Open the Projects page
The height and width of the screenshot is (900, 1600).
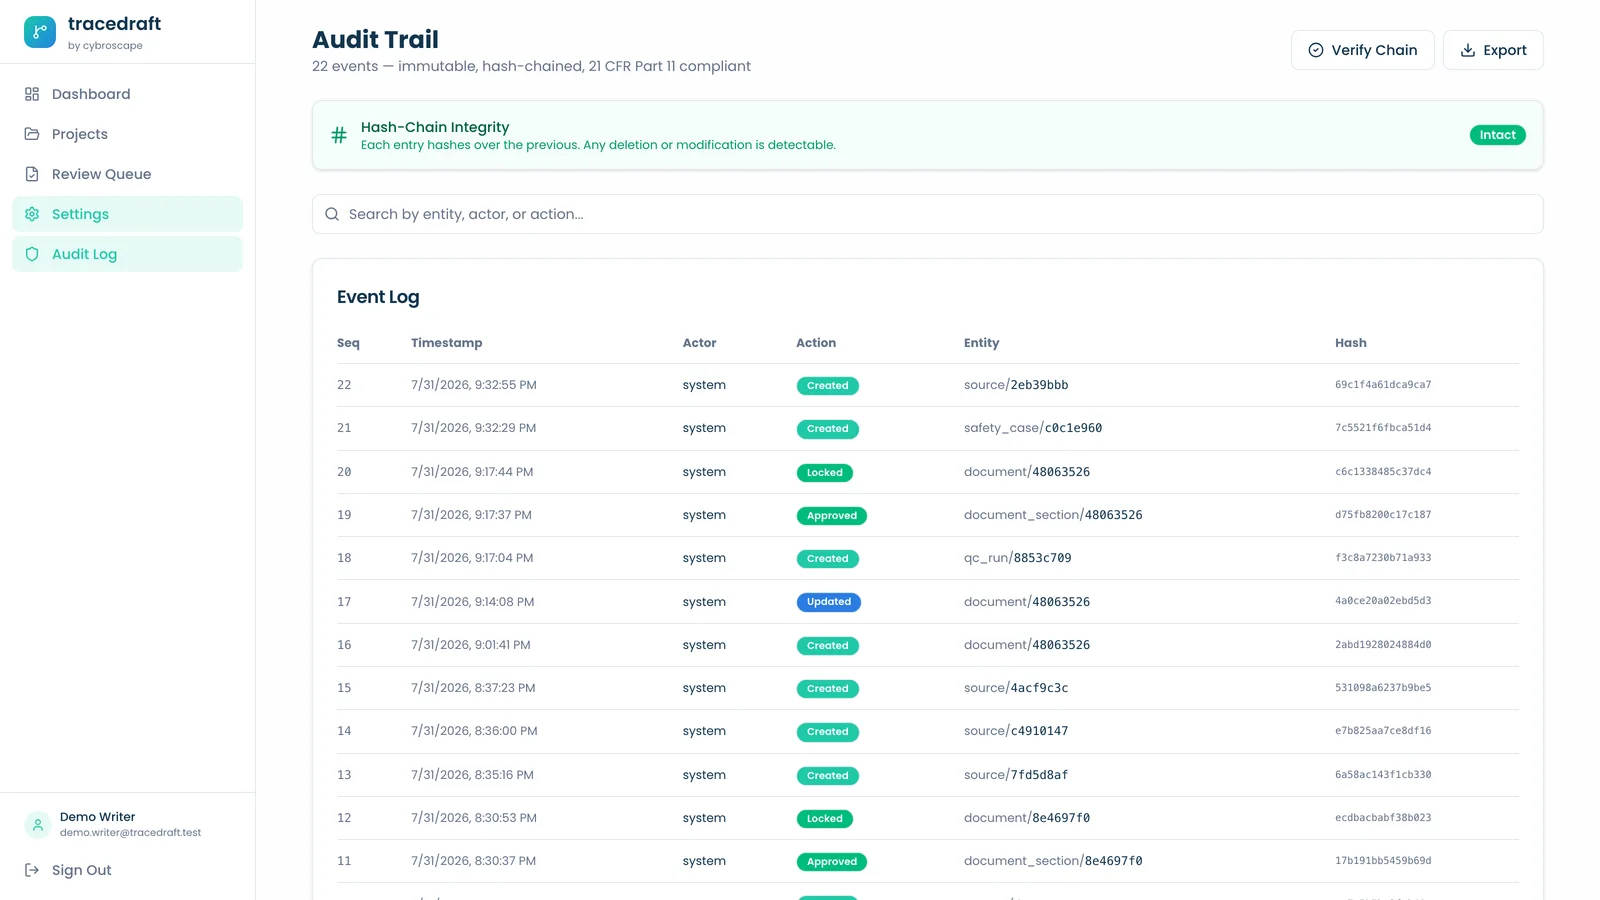pos(127,134)
